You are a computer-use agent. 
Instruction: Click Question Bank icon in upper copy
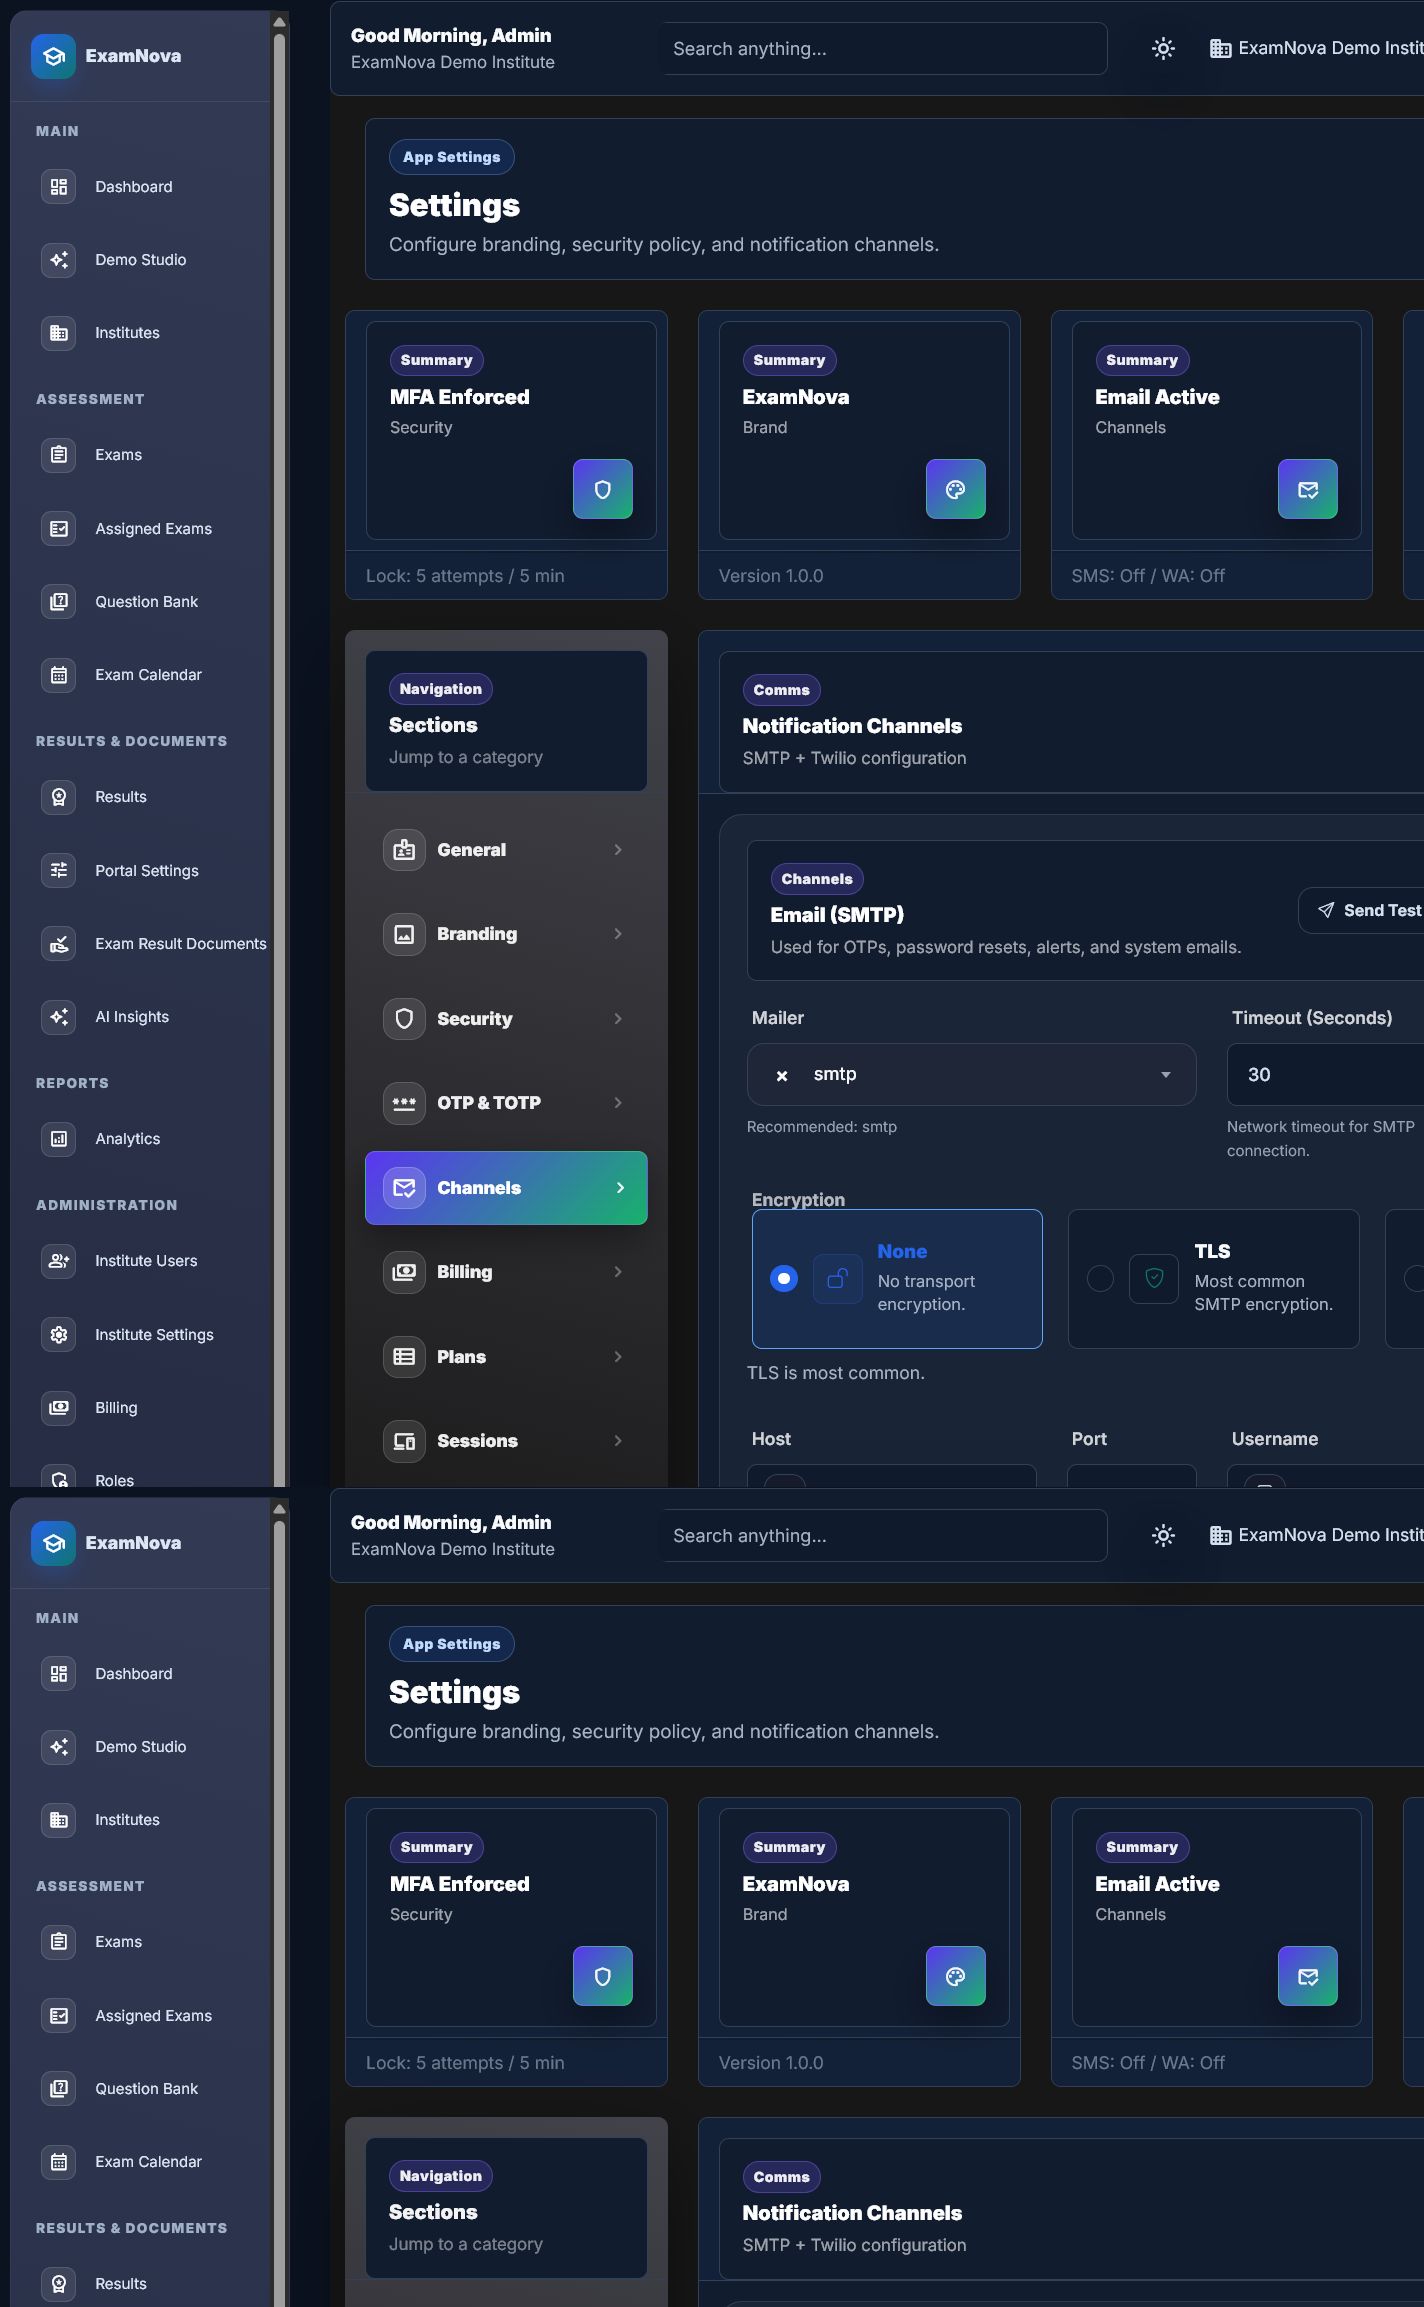(59, 601)
